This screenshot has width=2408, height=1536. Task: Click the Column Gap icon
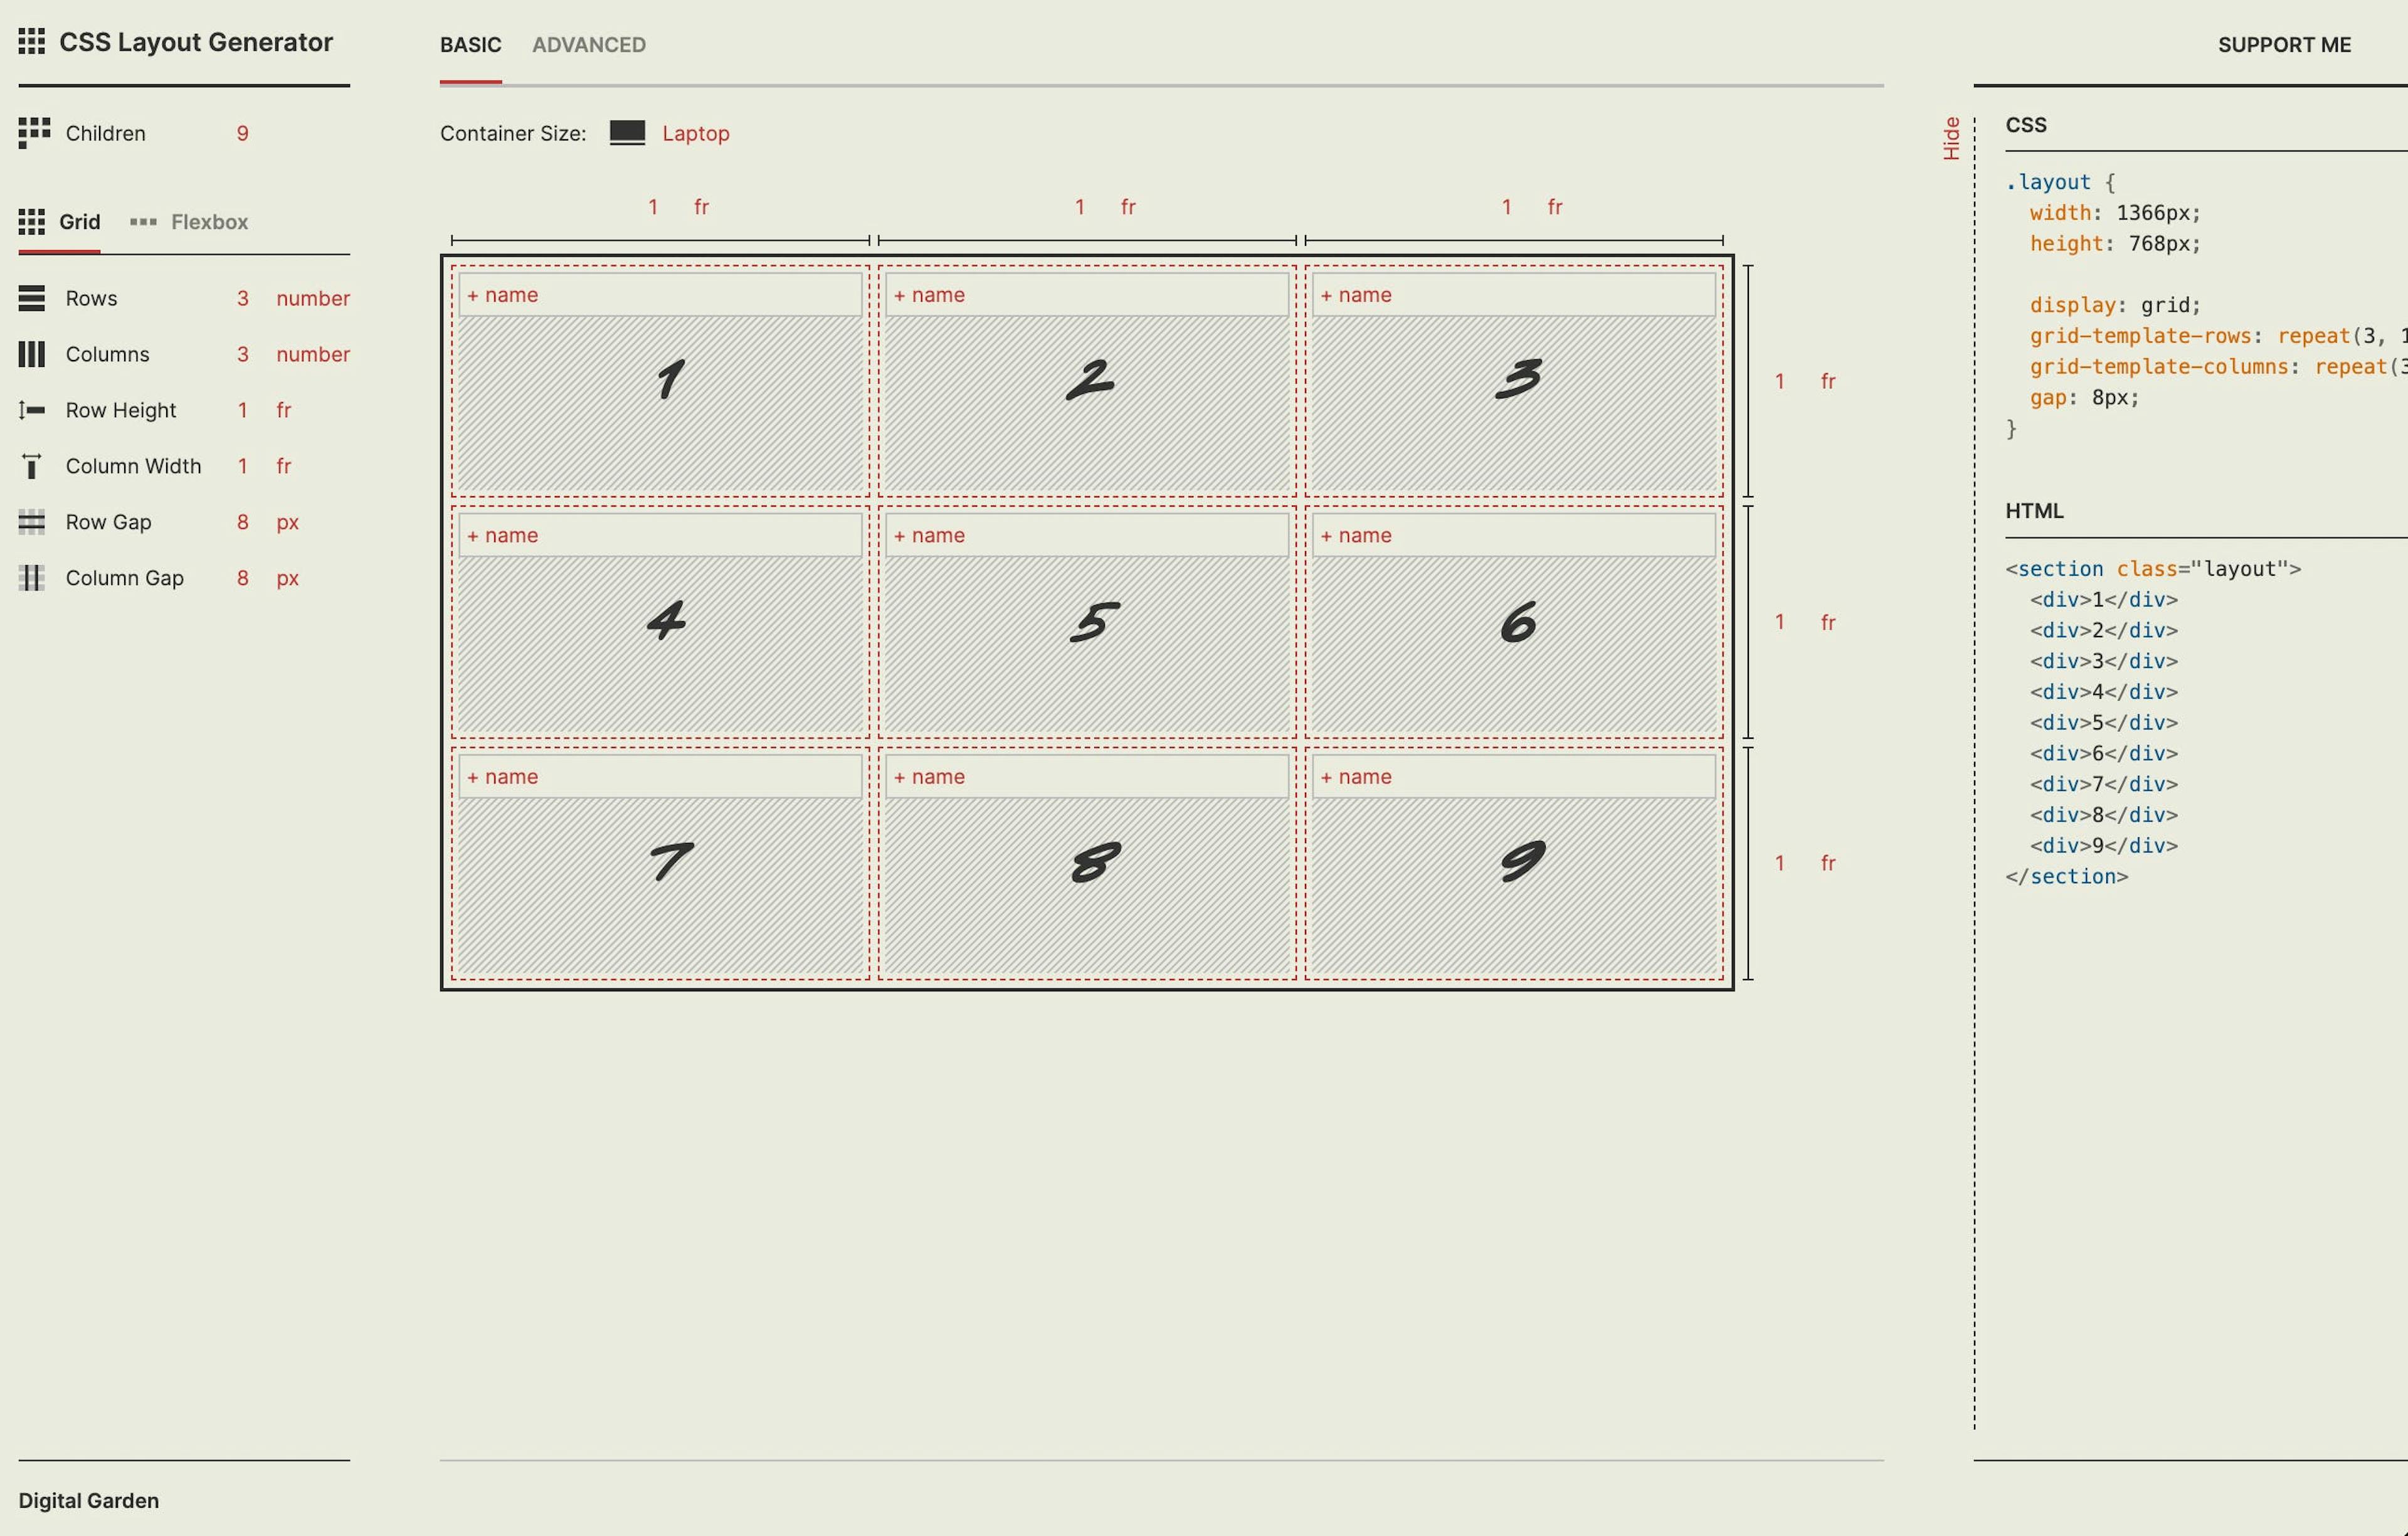coord(31,578)
